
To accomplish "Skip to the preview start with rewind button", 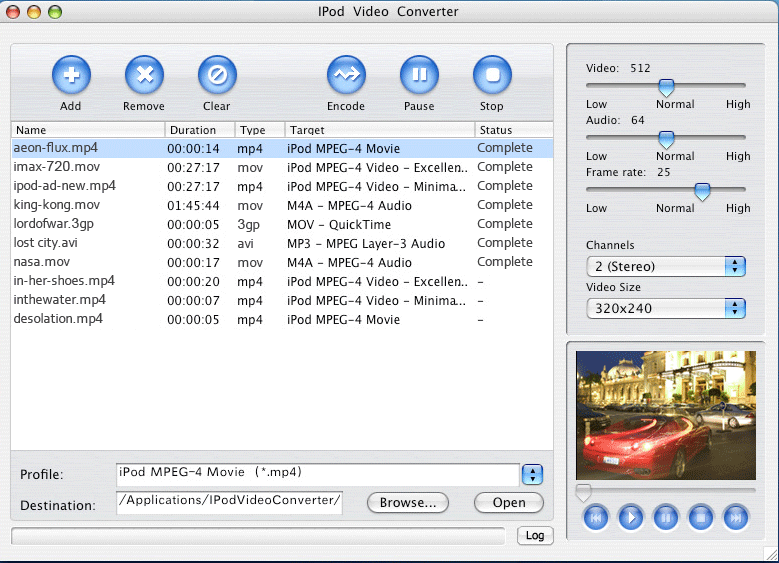I will point(596,518).
